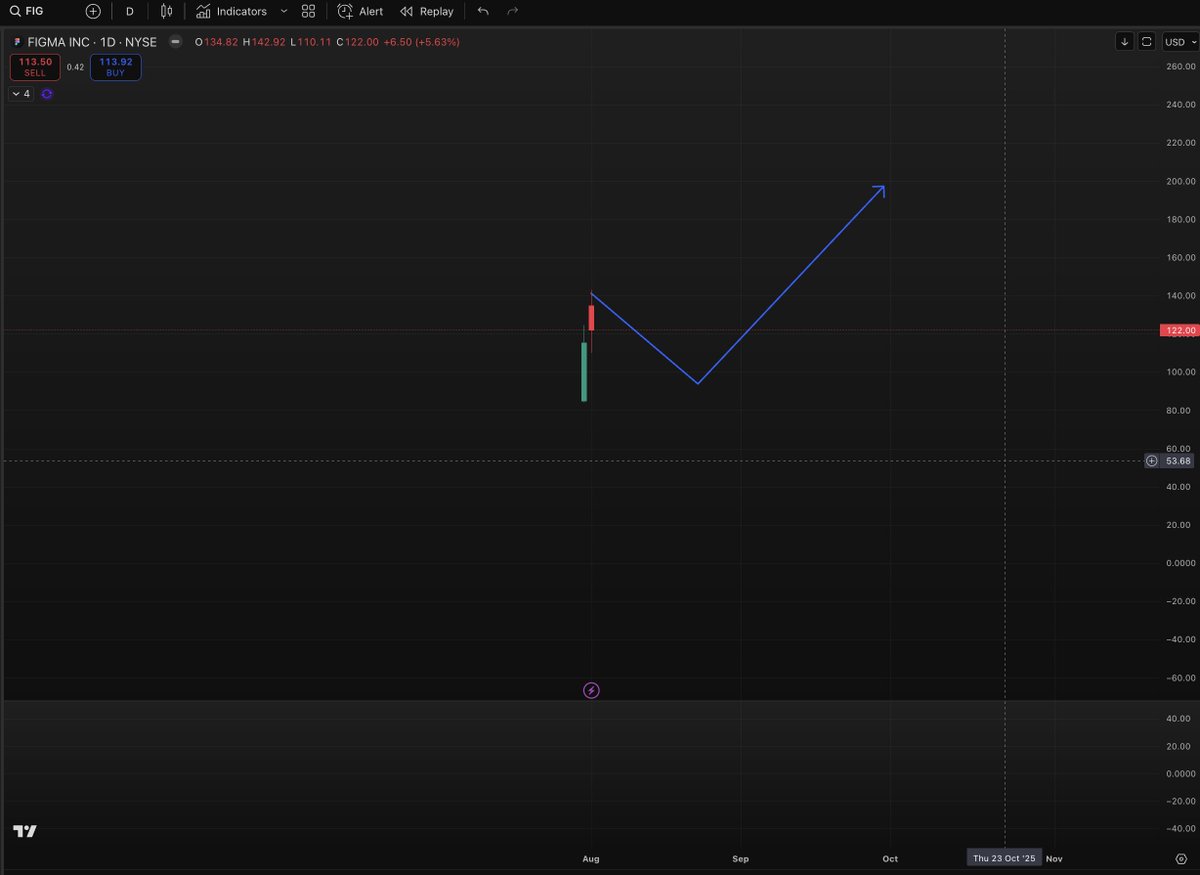Screen dimensions: 1200x875
Task: Click the 0.42 spread value
Action: pyautogui.click(x=75, y=67)
